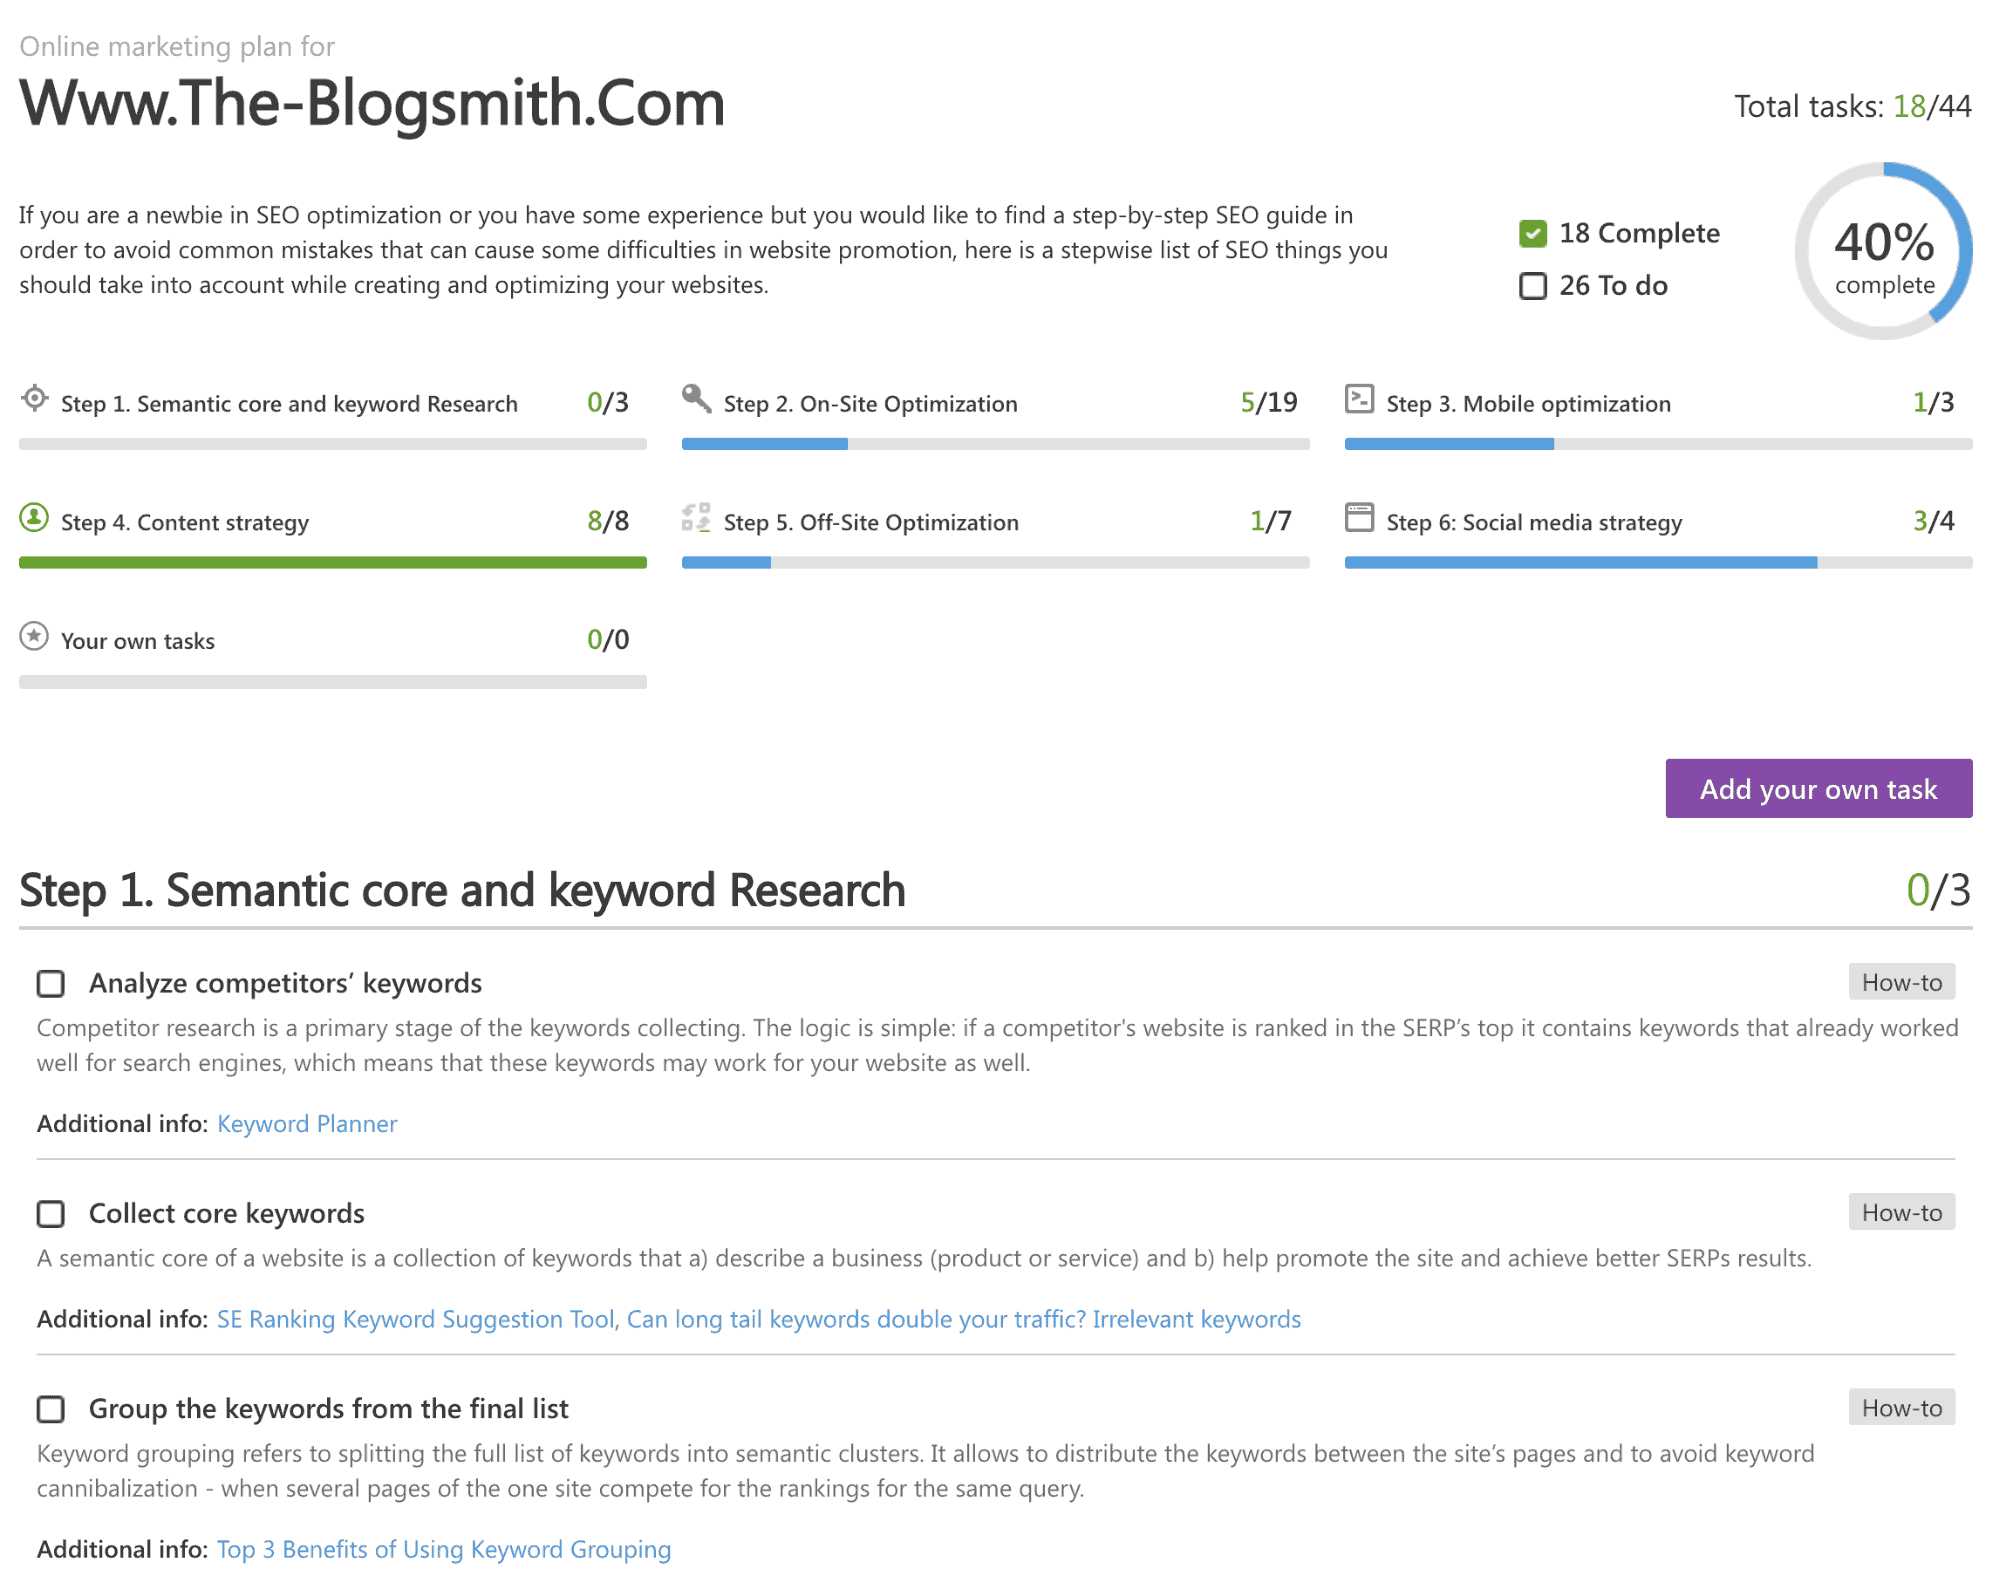This screenshot has height=1583, width=1999.
Task: Click the Total tasks 18/44 counter
Action: pyautogui.click(x=1852, y=106)
